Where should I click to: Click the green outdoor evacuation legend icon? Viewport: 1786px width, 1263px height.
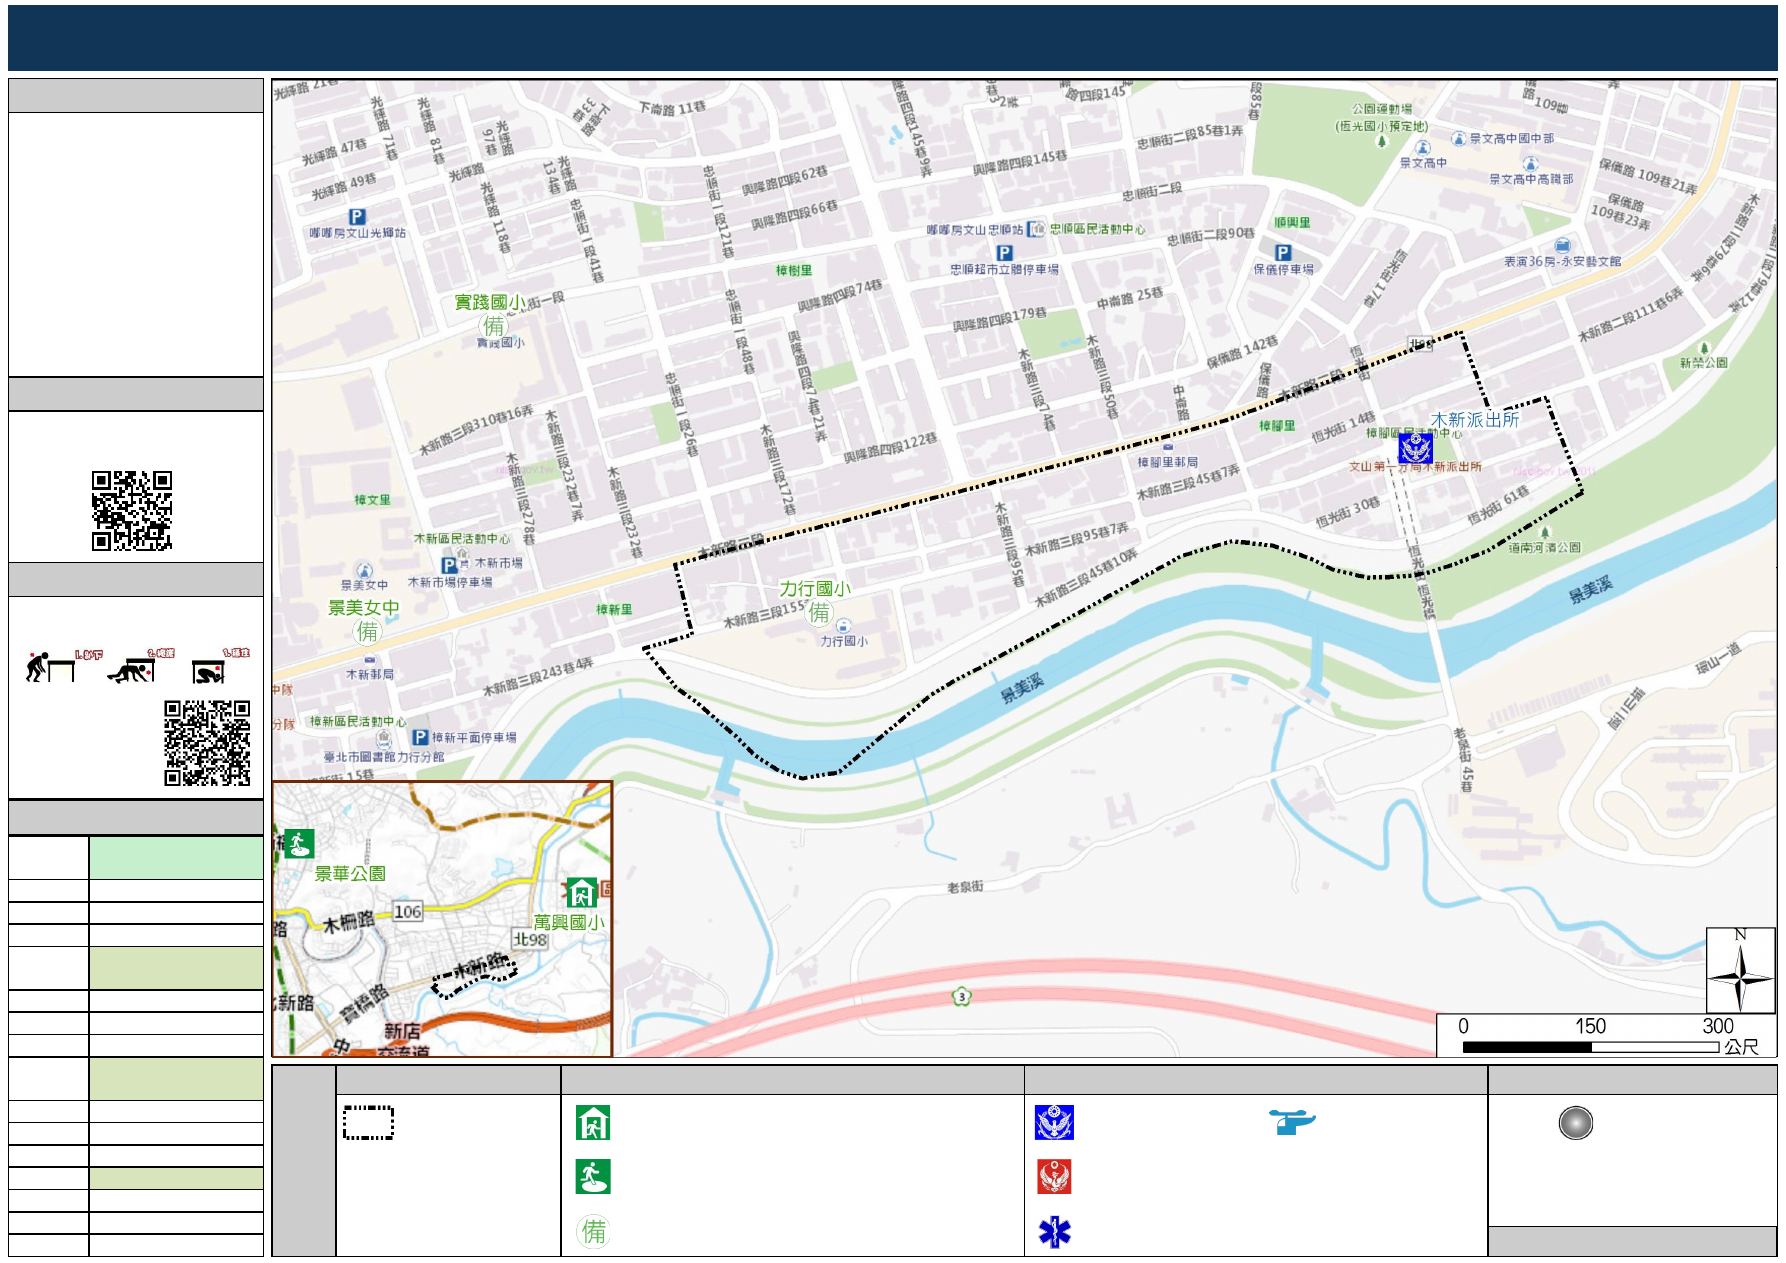pyautogui.click(x=593, y=1177)
